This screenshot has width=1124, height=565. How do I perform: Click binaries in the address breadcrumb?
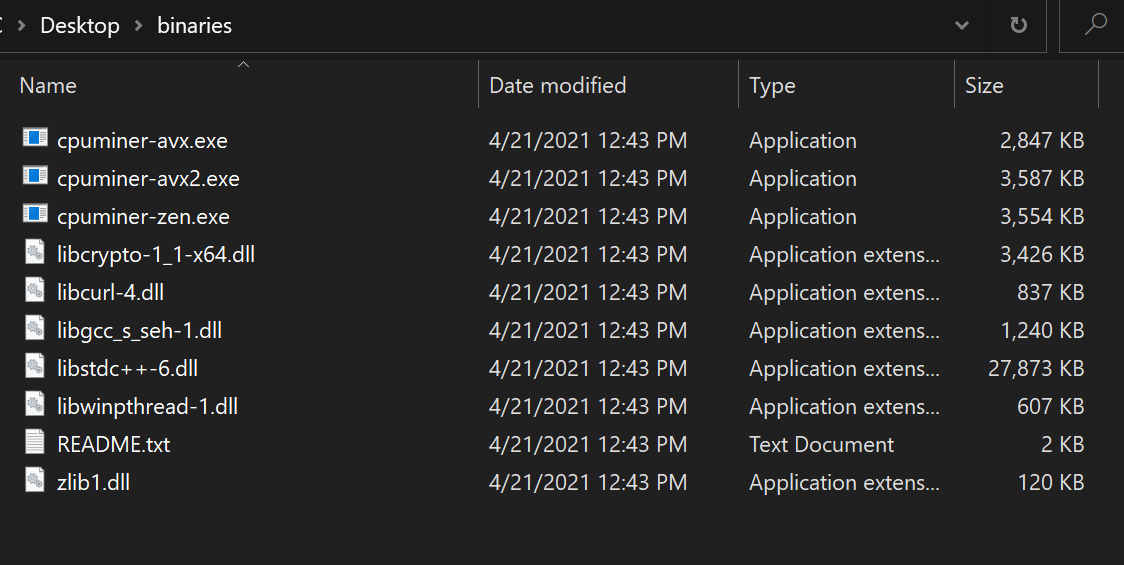[194, 26]
